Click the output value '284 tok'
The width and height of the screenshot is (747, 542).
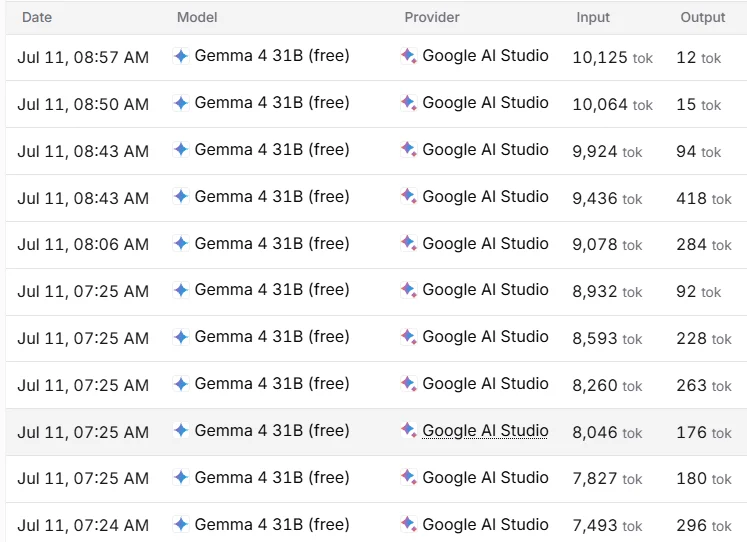click(704, 245)
